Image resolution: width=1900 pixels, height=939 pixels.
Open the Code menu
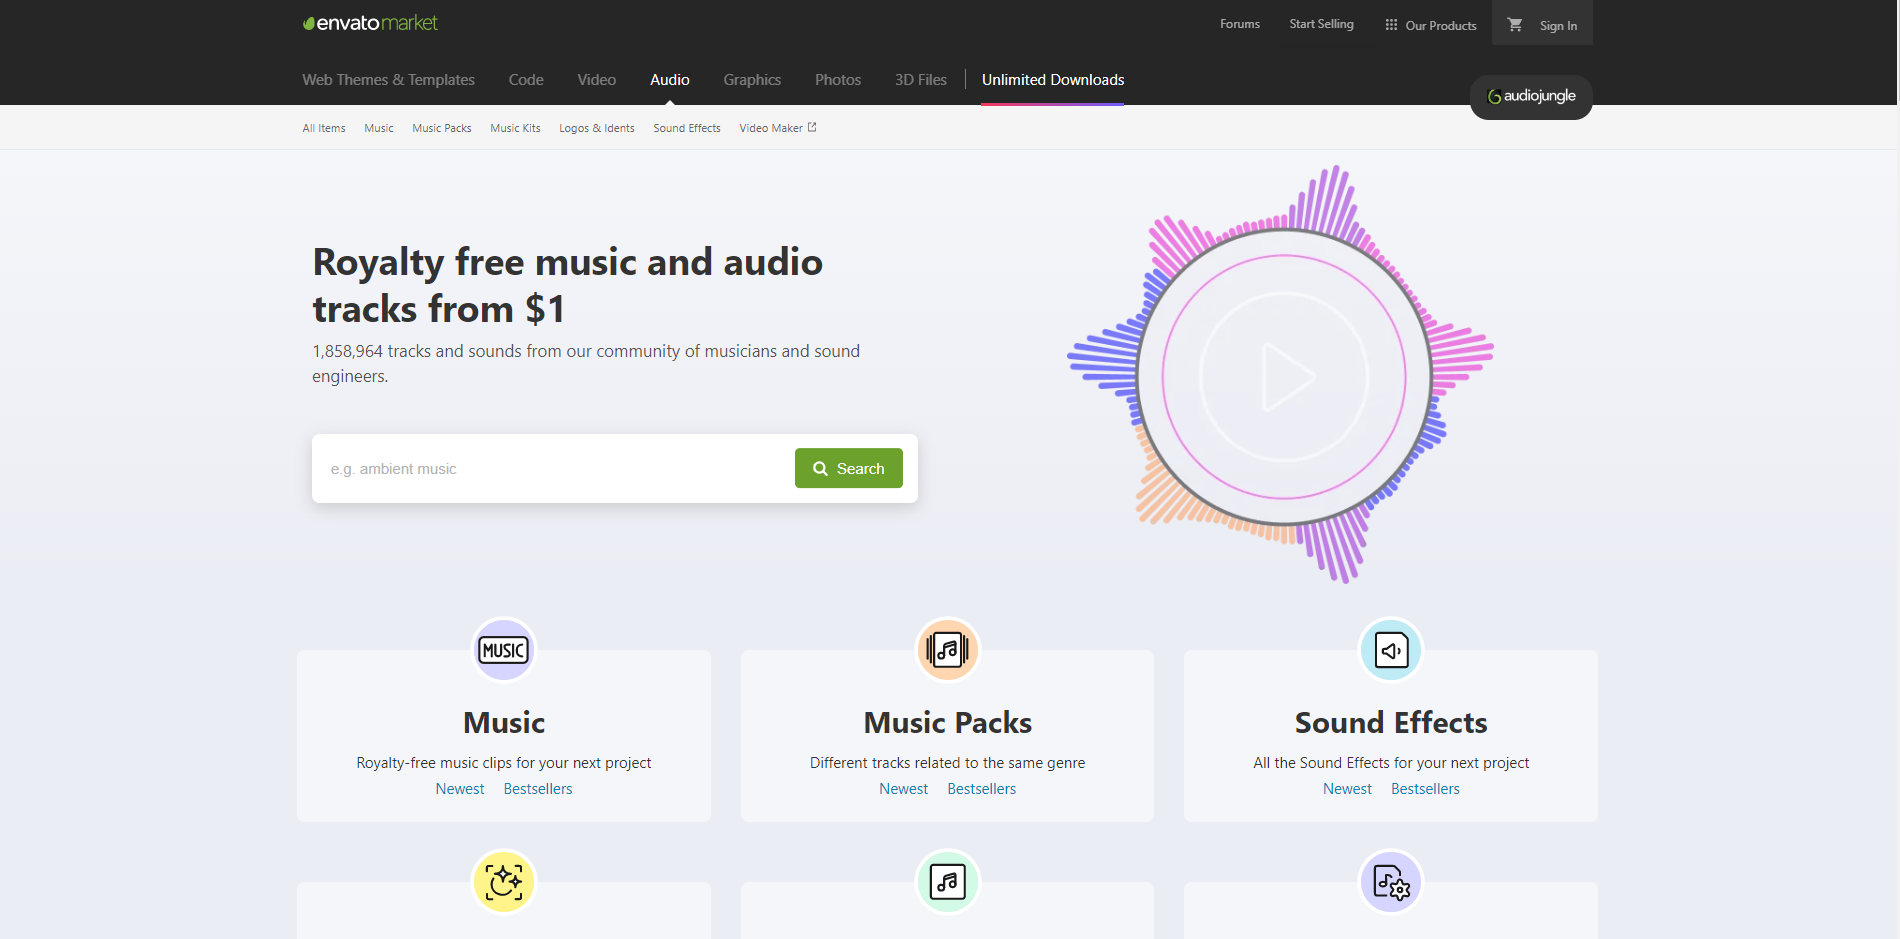tap(526, 80)
